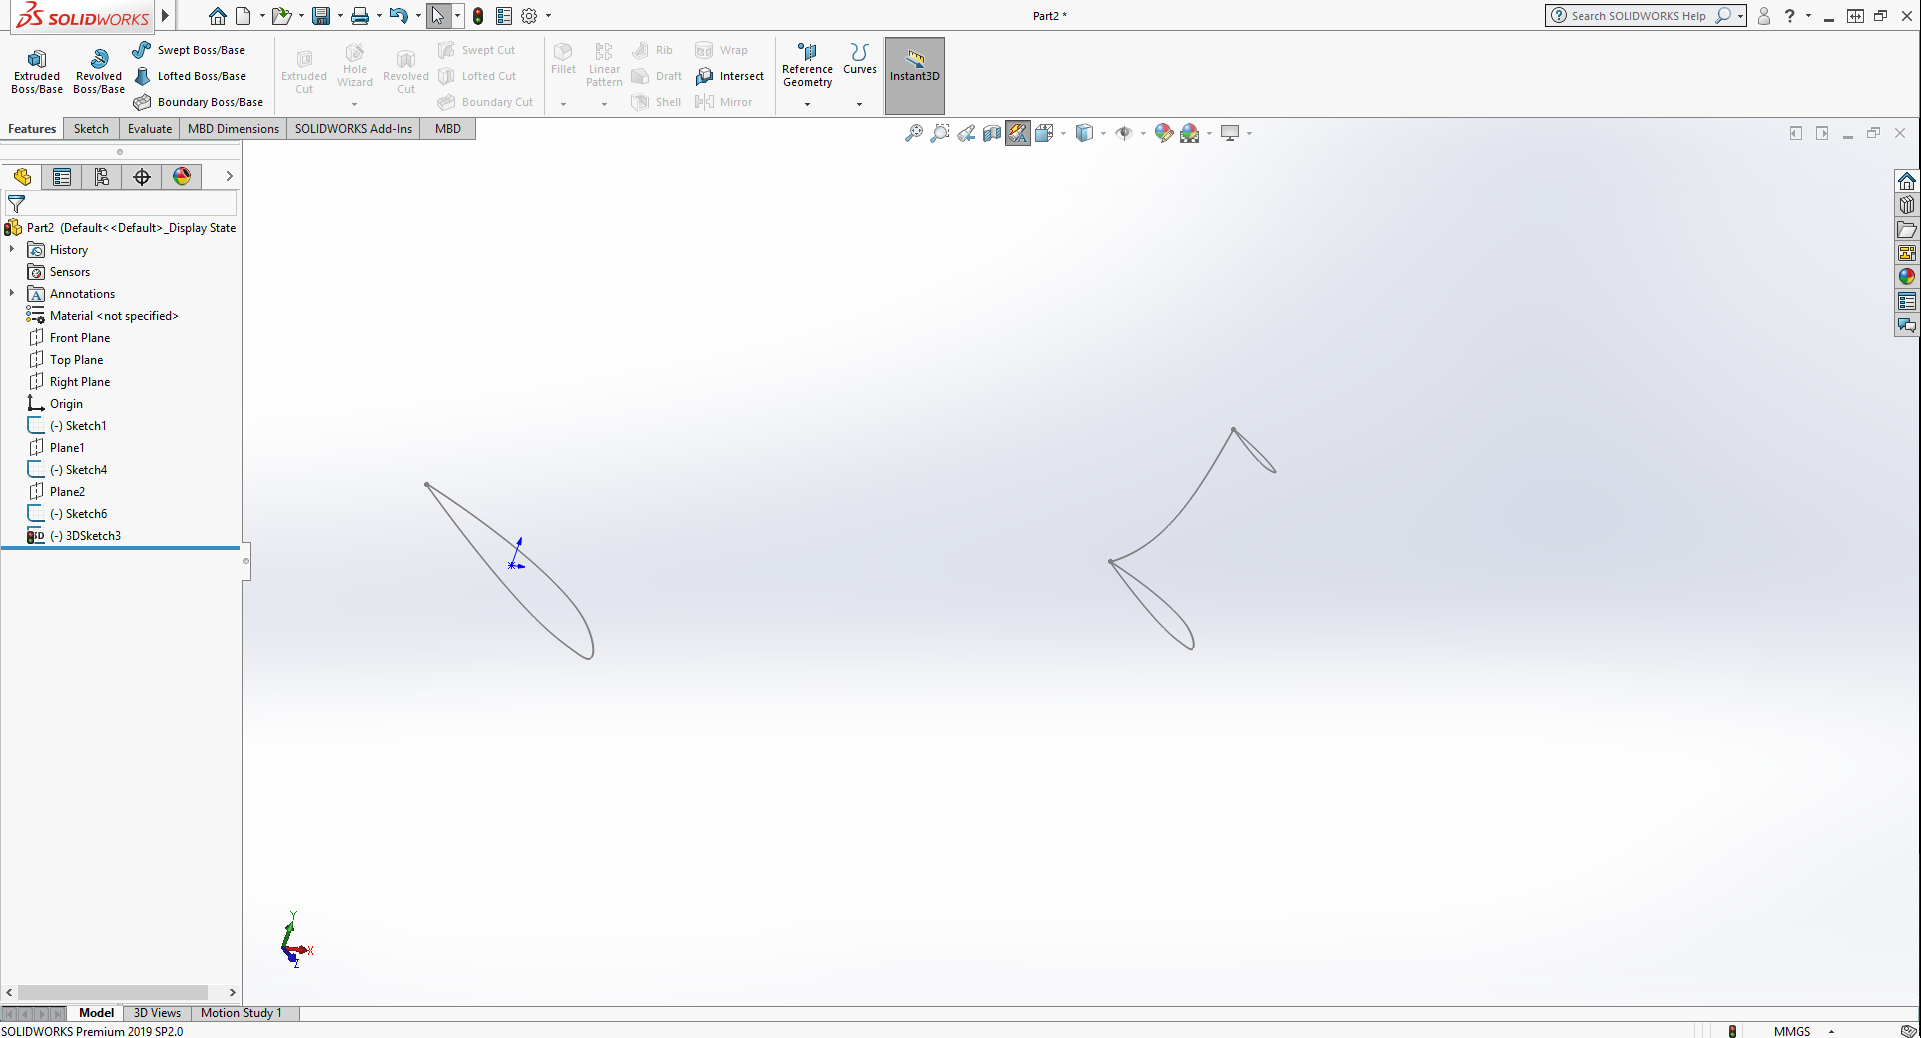Viewport: 1921px width, 1038px height.
Task: Click the Home icon in quick toolbar
Action: [217, 16]
